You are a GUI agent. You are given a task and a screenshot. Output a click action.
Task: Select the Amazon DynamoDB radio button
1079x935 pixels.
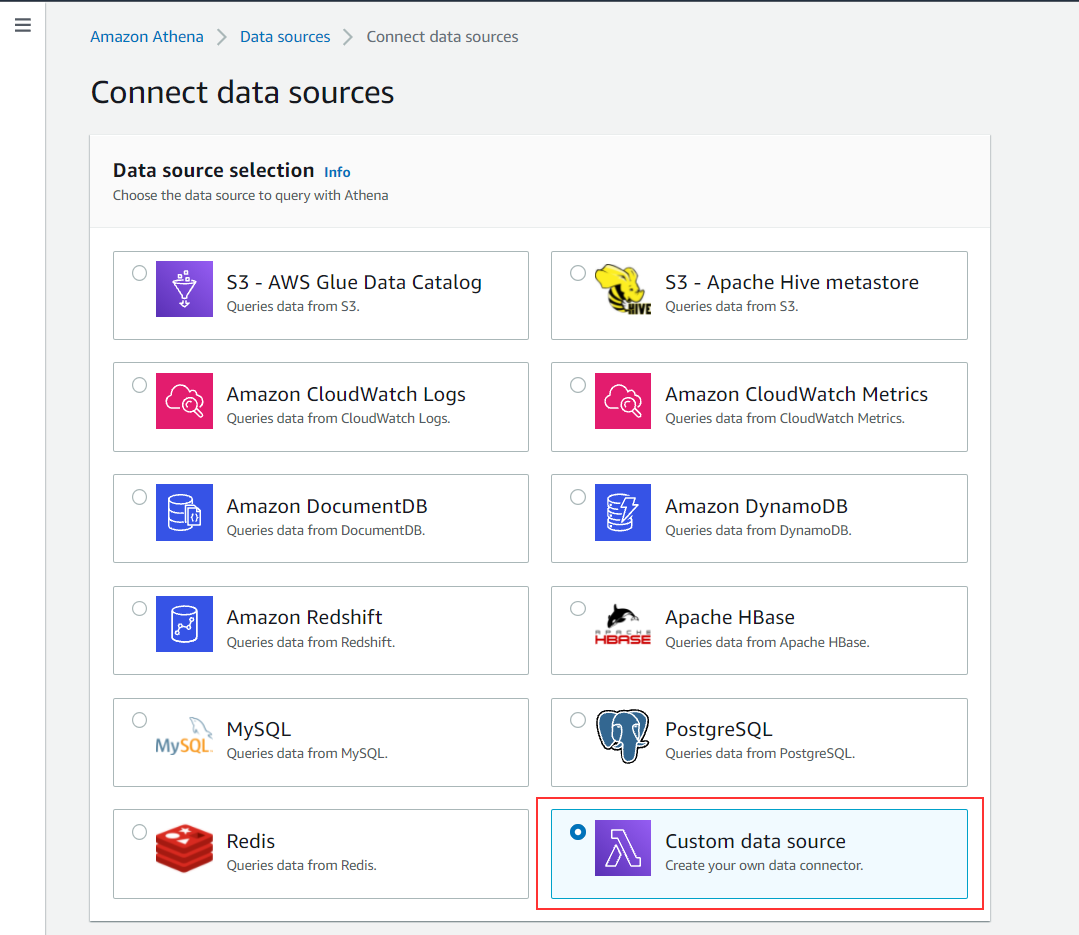click(578, 497)
